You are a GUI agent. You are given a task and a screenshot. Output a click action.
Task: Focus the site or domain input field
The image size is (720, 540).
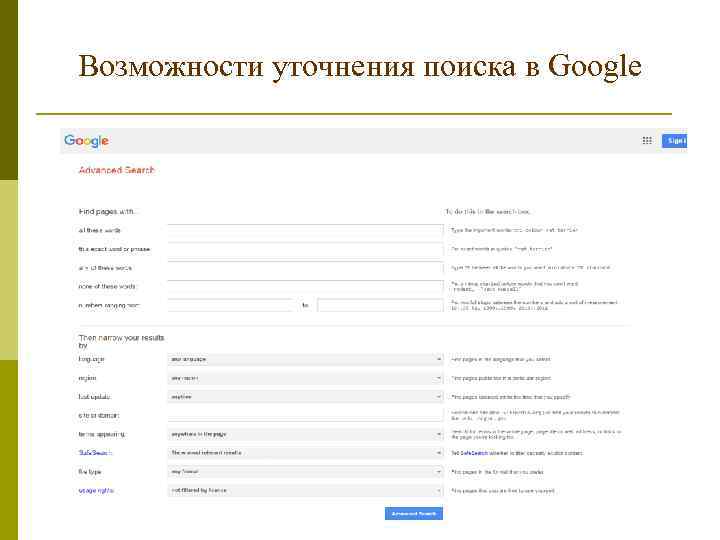pos(305,415)
